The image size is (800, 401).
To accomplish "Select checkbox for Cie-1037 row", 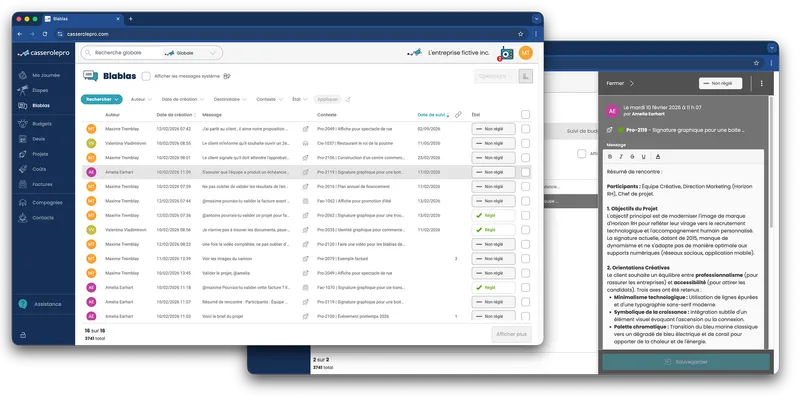I will coord(526,143).
